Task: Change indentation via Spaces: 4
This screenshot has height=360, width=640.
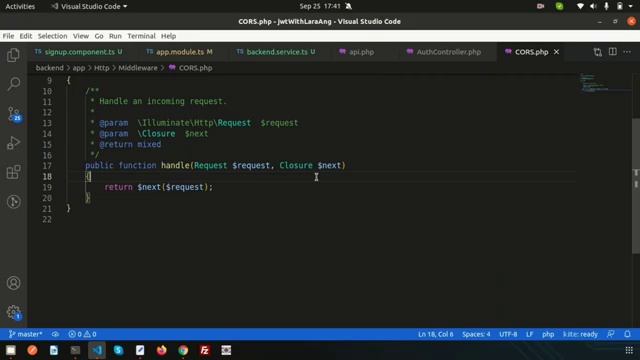Action: click(476, 334)
